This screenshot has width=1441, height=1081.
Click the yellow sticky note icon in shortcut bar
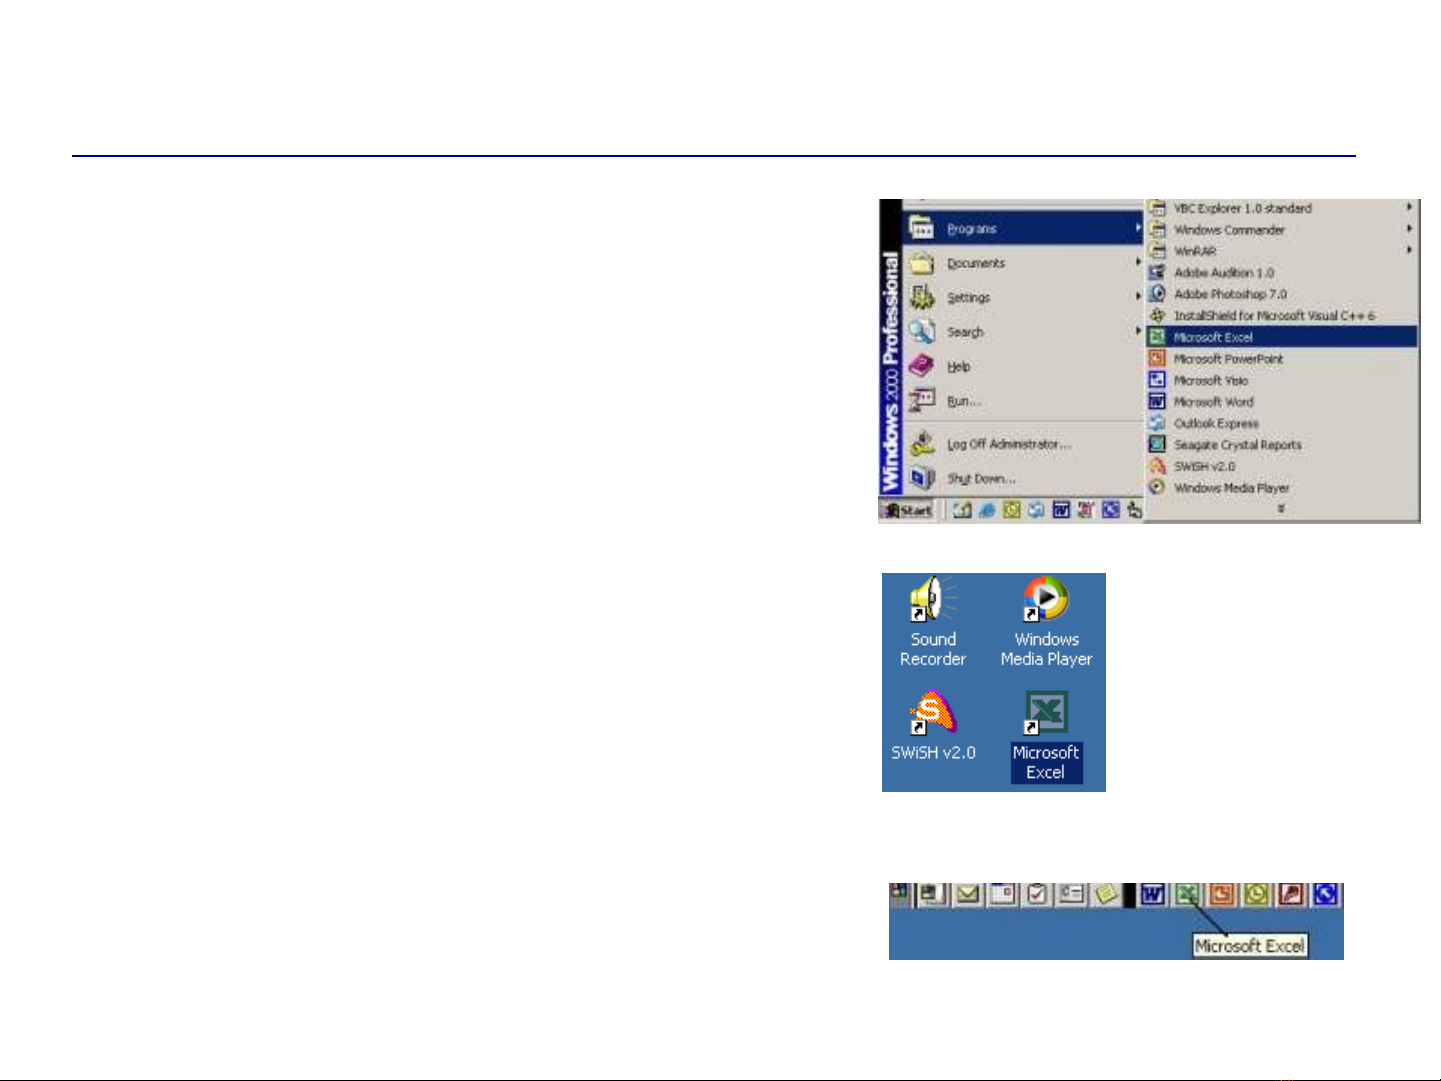pos(1105,894)
